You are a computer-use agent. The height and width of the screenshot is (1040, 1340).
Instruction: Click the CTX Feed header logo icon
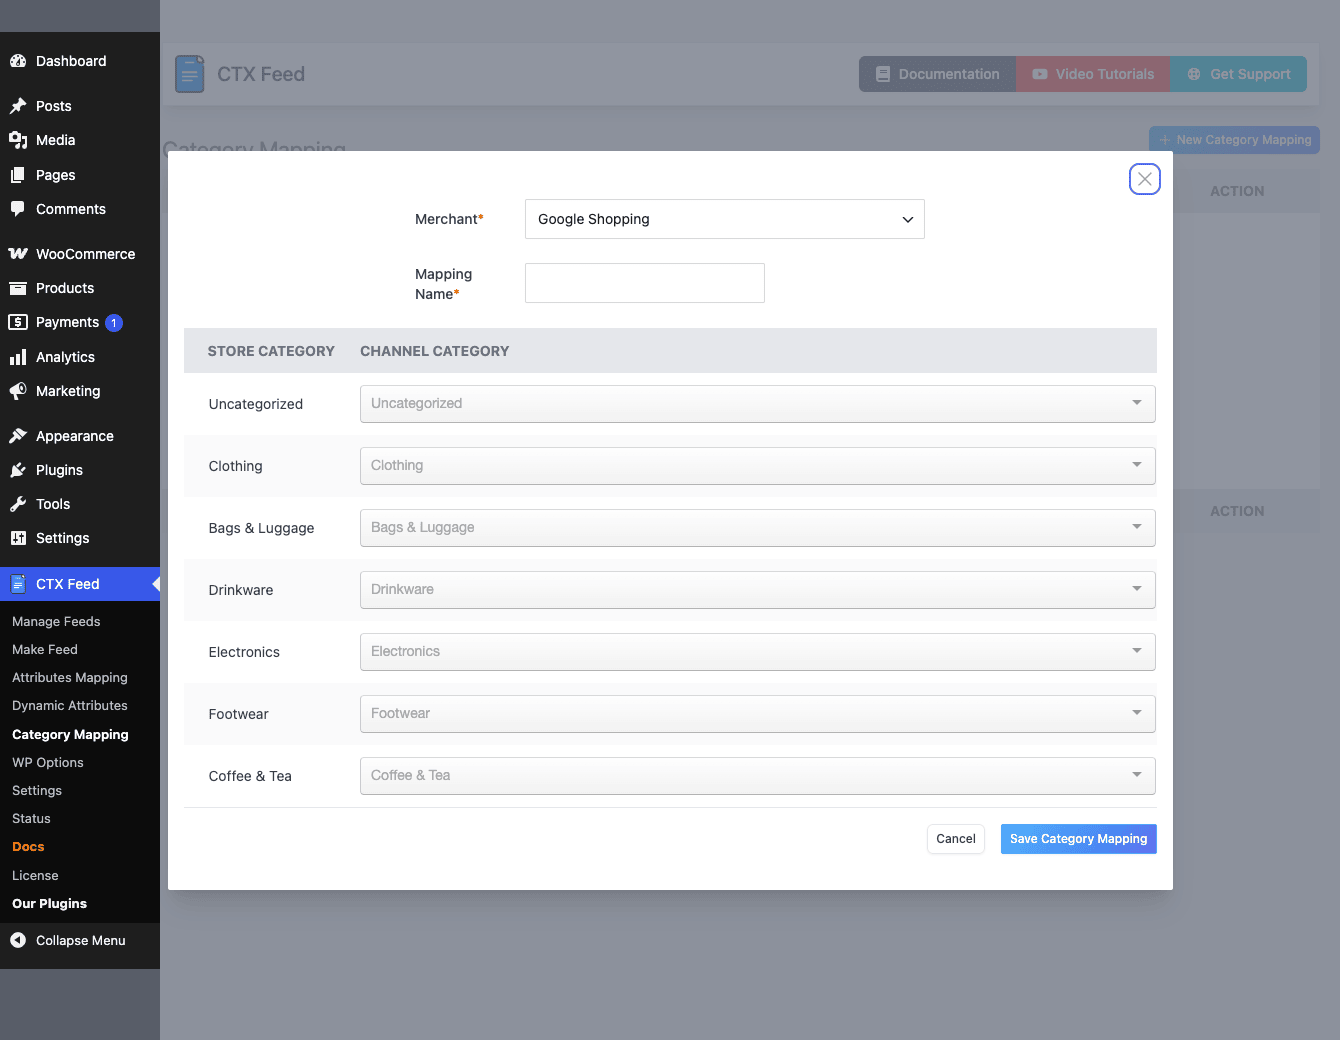pos(190,74)
